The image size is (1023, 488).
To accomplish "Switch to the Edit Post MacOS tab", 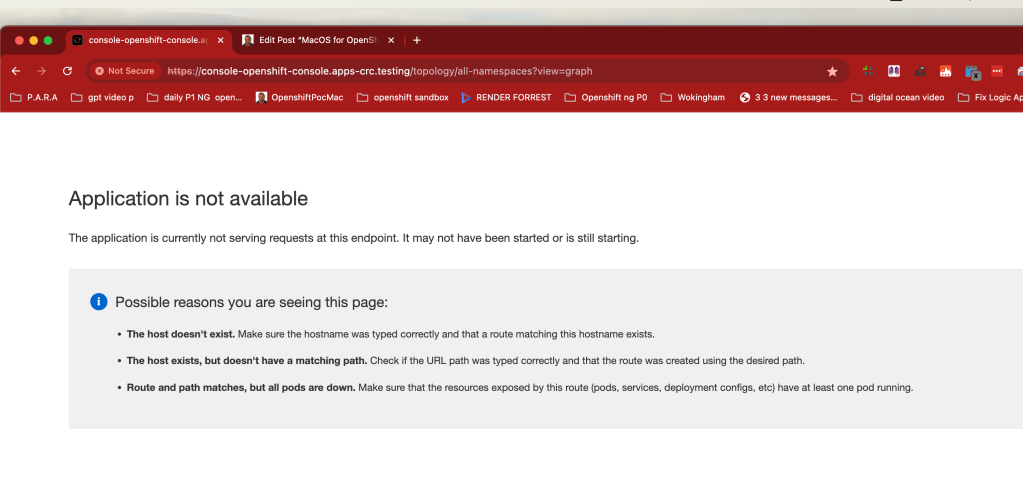I will (318, 40).
